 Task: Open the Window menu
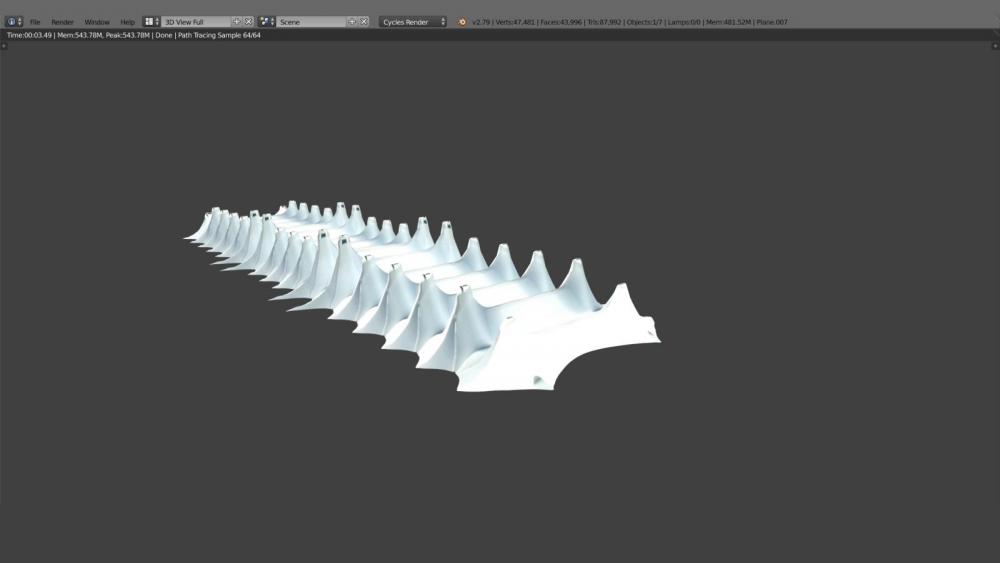(97, 21)
